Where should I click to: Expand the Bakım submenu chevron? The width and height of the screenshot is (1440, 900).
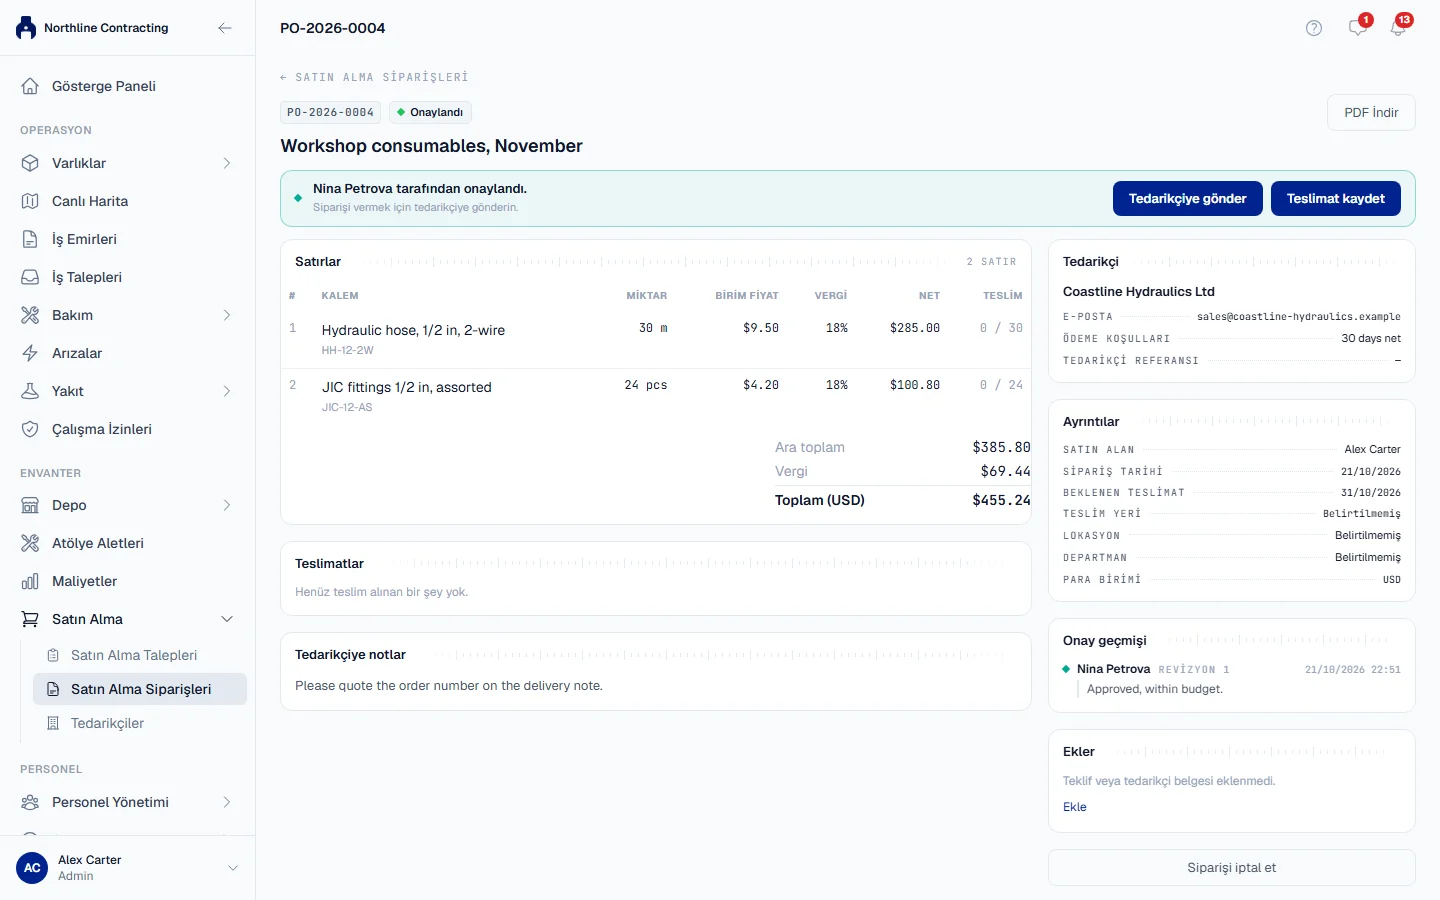pos(227,315)
